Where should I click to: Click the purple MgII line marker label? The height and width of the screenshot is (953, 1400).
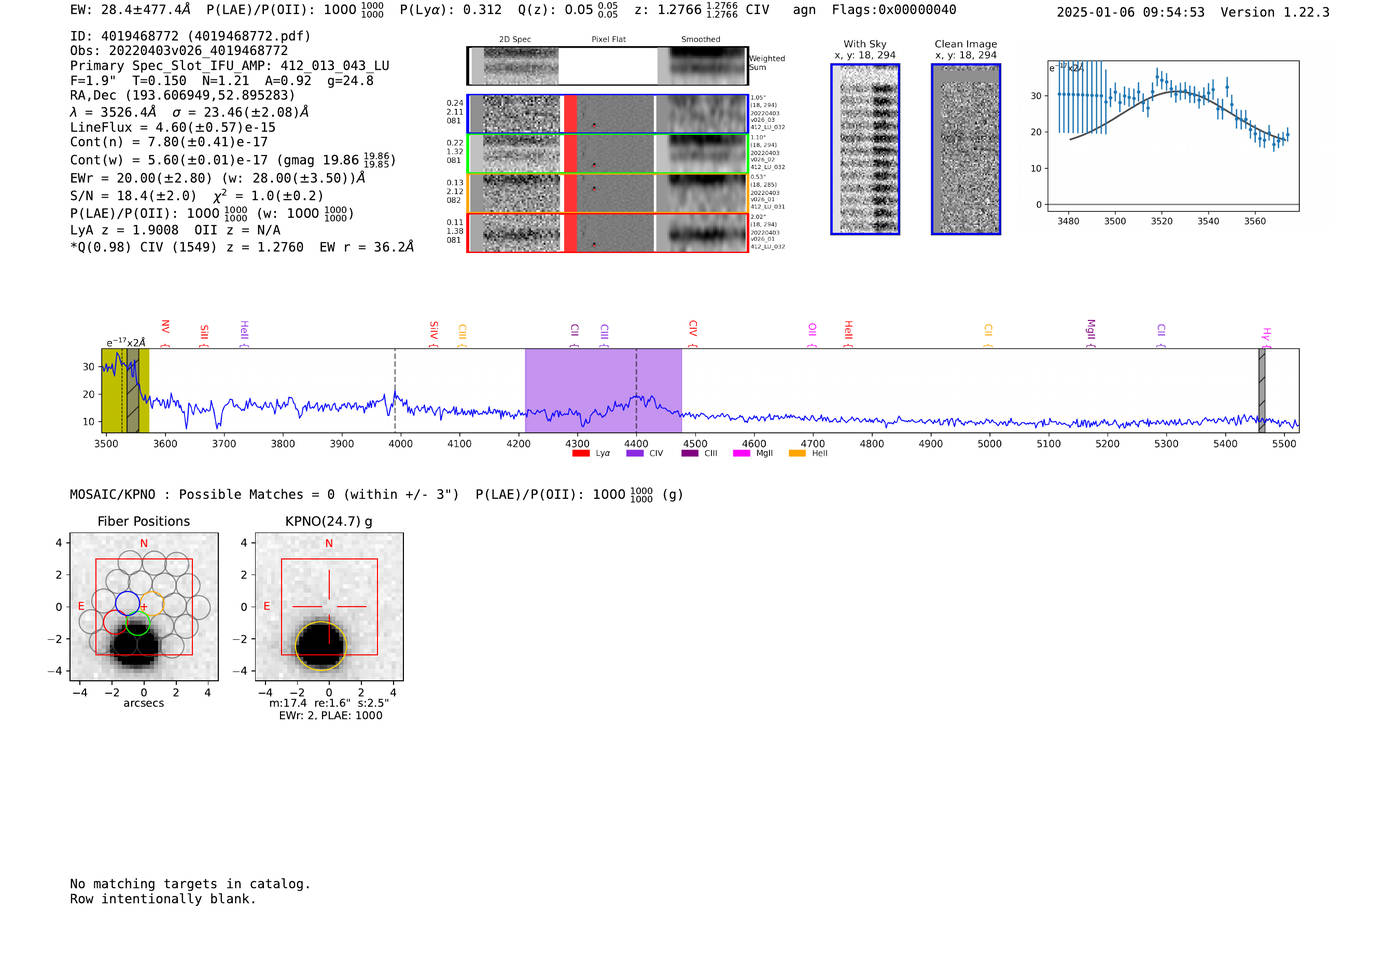[x=1091, y=329]
